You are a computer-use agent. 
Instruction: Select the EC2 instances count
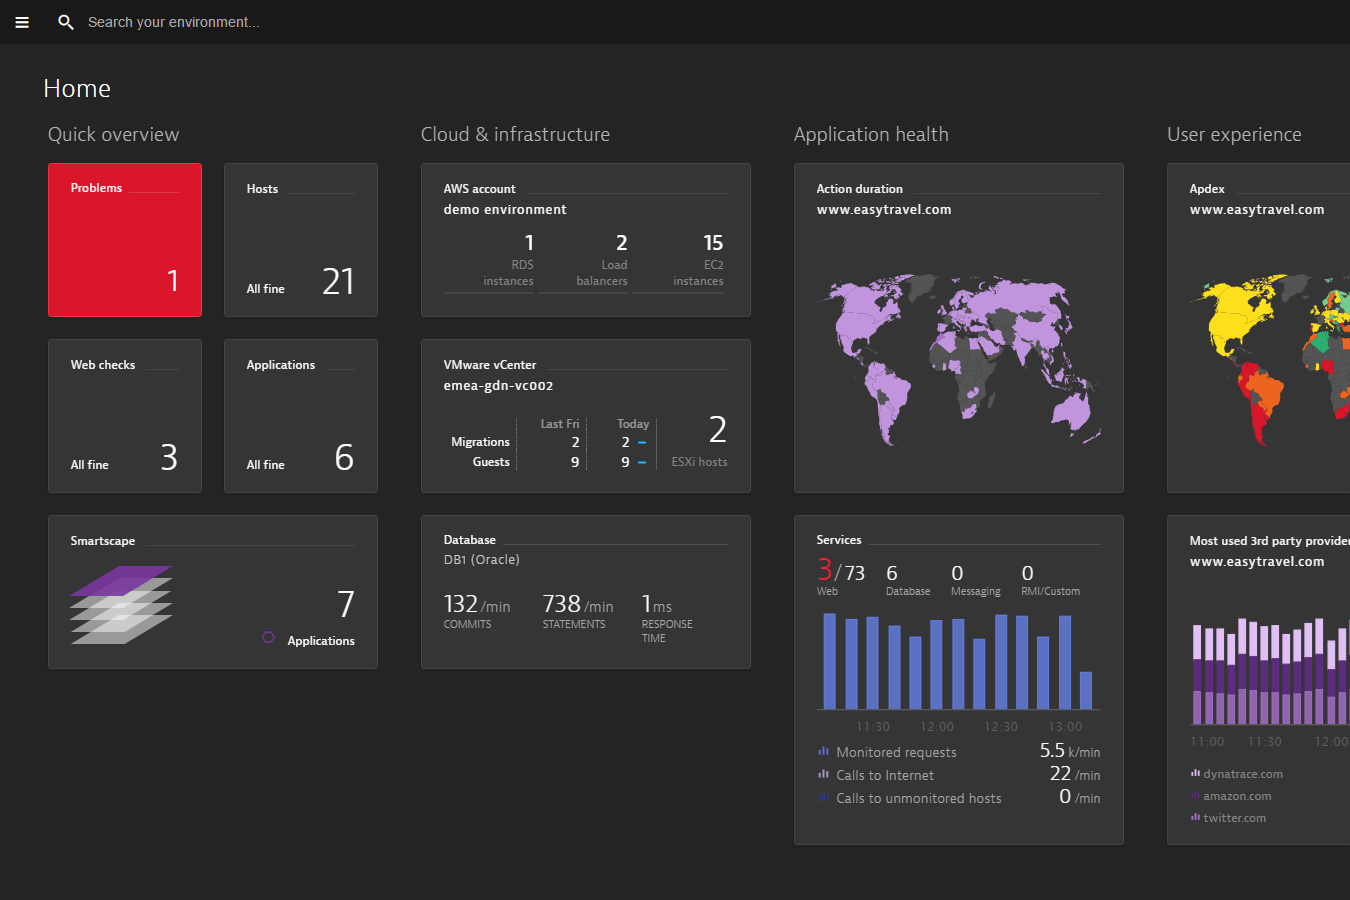click(712, 243)
